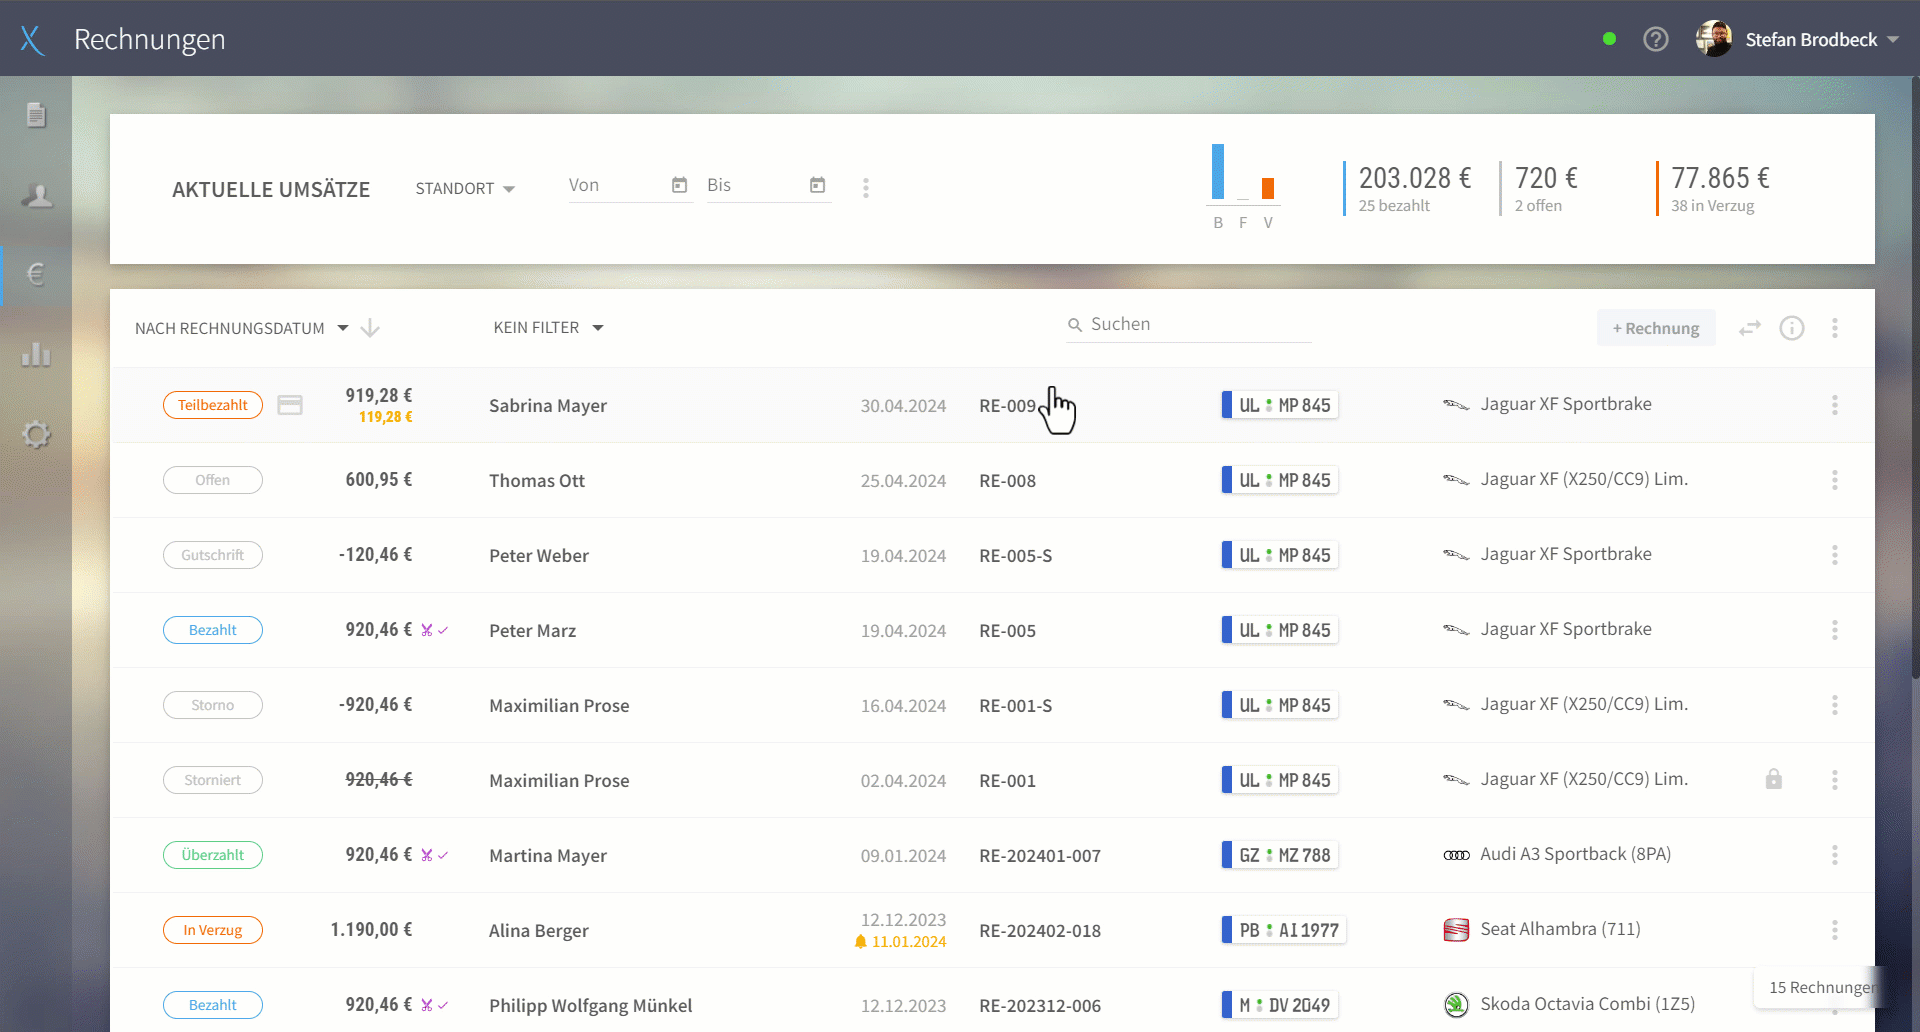
Task: Click the Bezahlt badge for Peter Marz
Action: coord(213,630)
